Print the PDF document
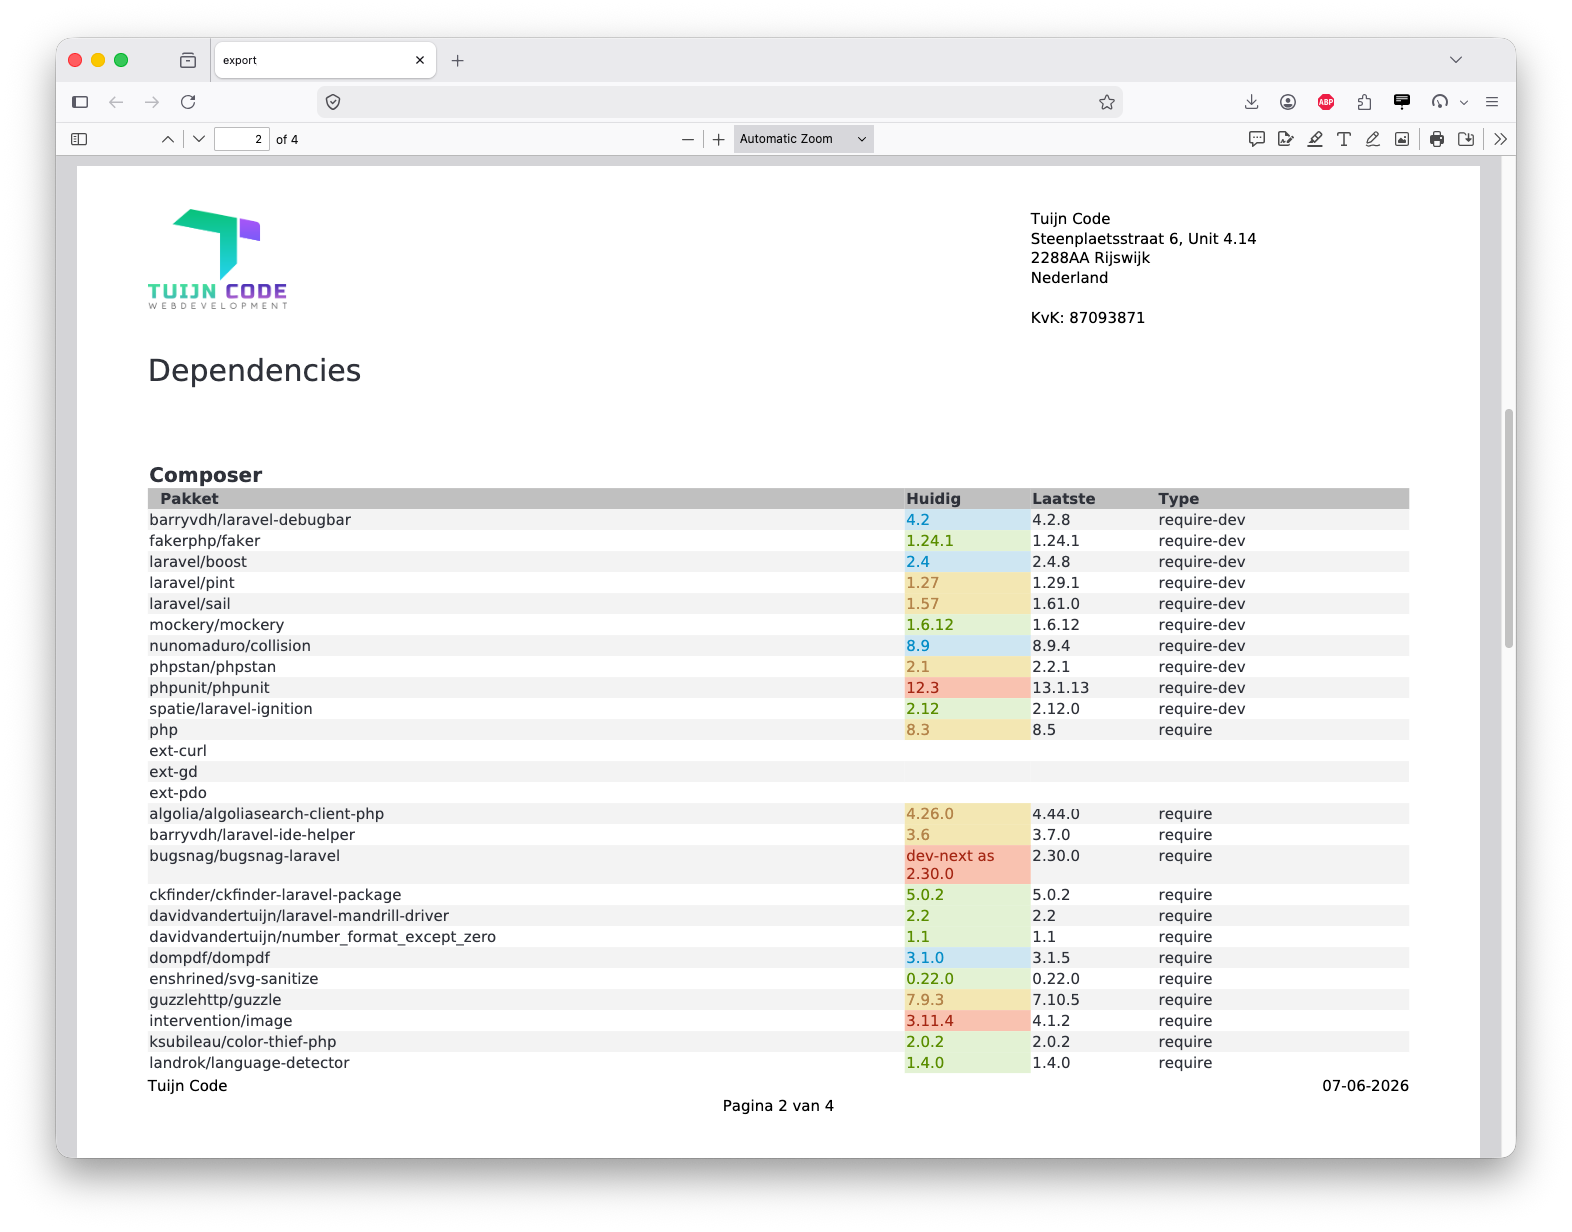Image resolution: width=1572 pixels, height=1232 pixels. click(x=1437, y=139)
